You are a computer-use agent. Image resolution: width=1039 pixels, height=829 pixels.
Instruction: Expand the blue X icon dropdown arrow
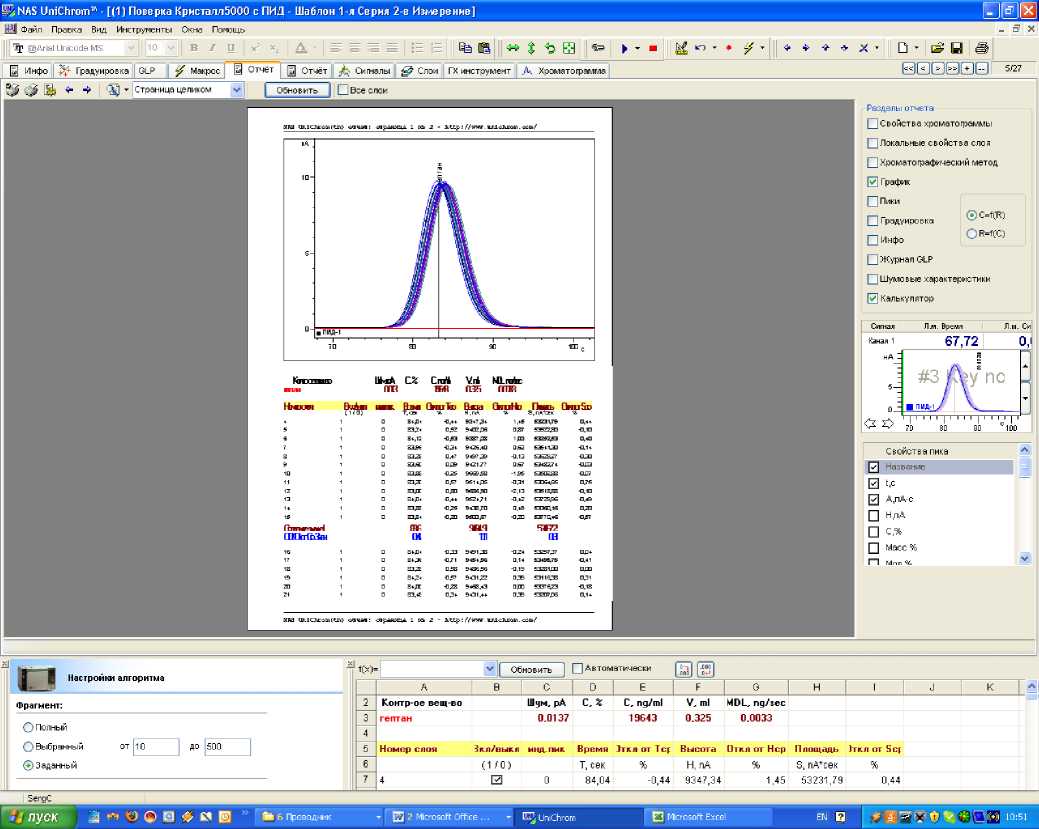[x=877, y=48]
